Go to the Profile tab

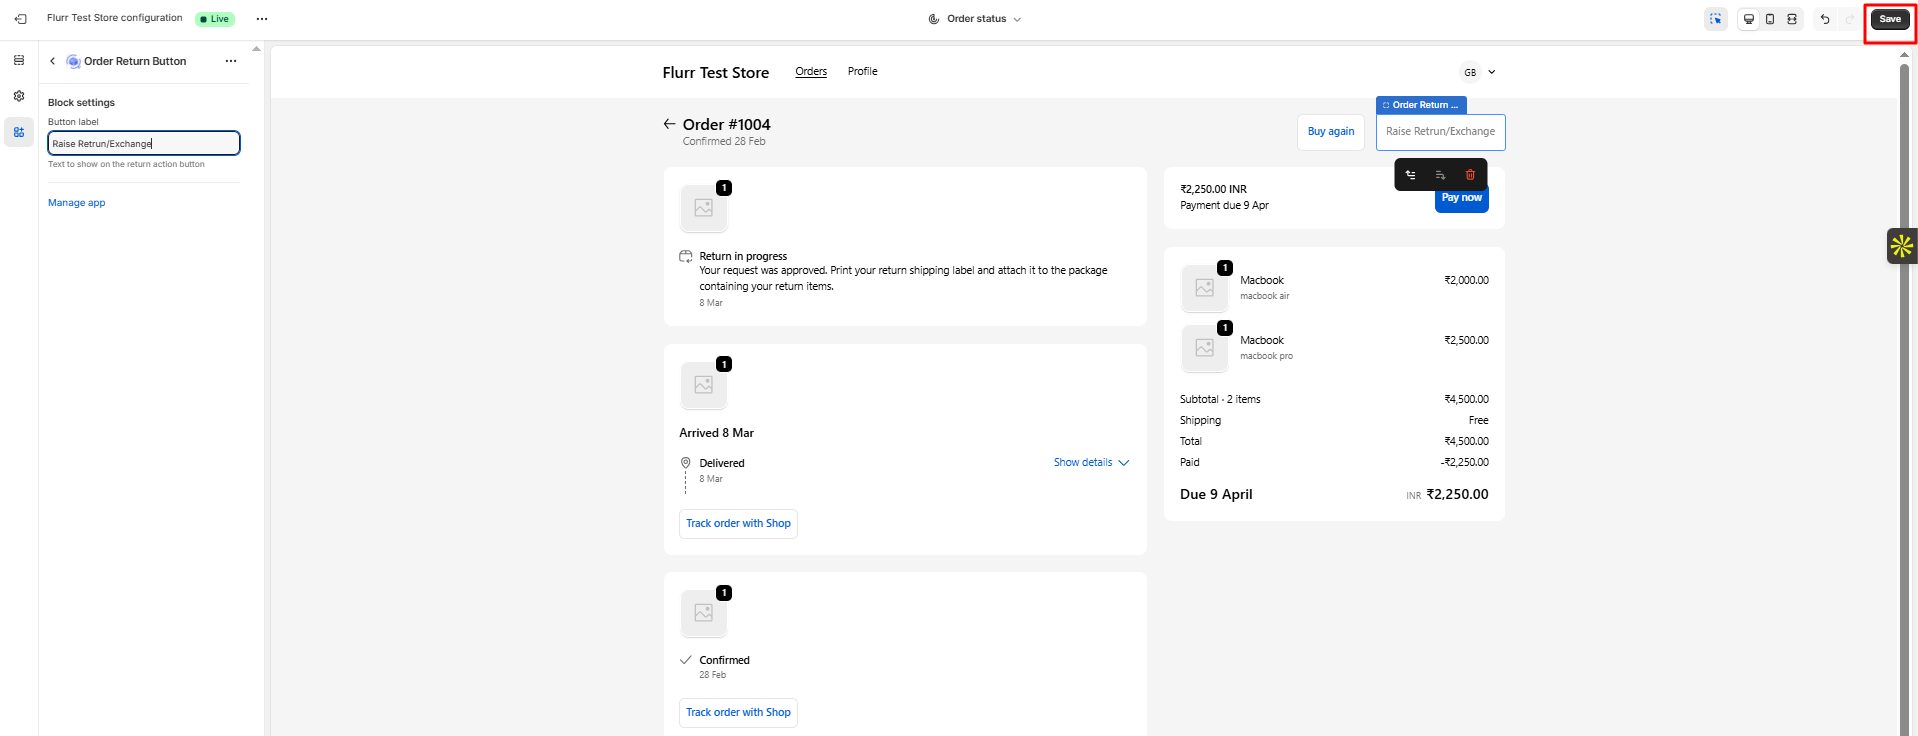click(x=862, y=71)
